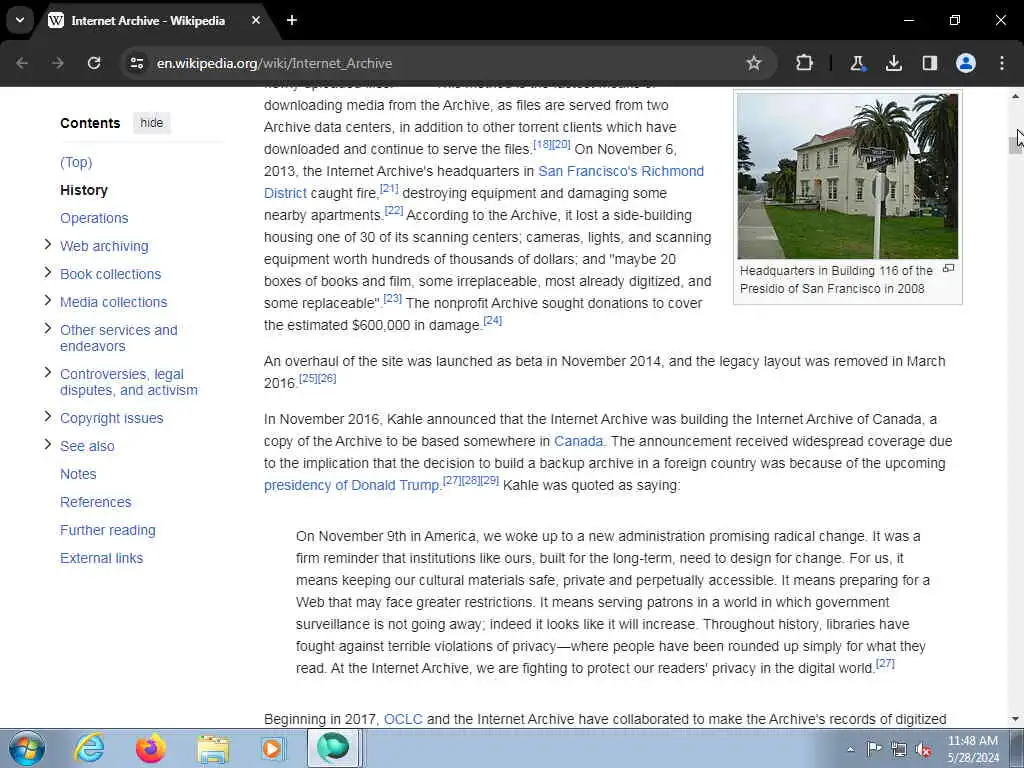Click page scrollbar up arrow
Screen dimensions: 1024x768
point(1016,96)
